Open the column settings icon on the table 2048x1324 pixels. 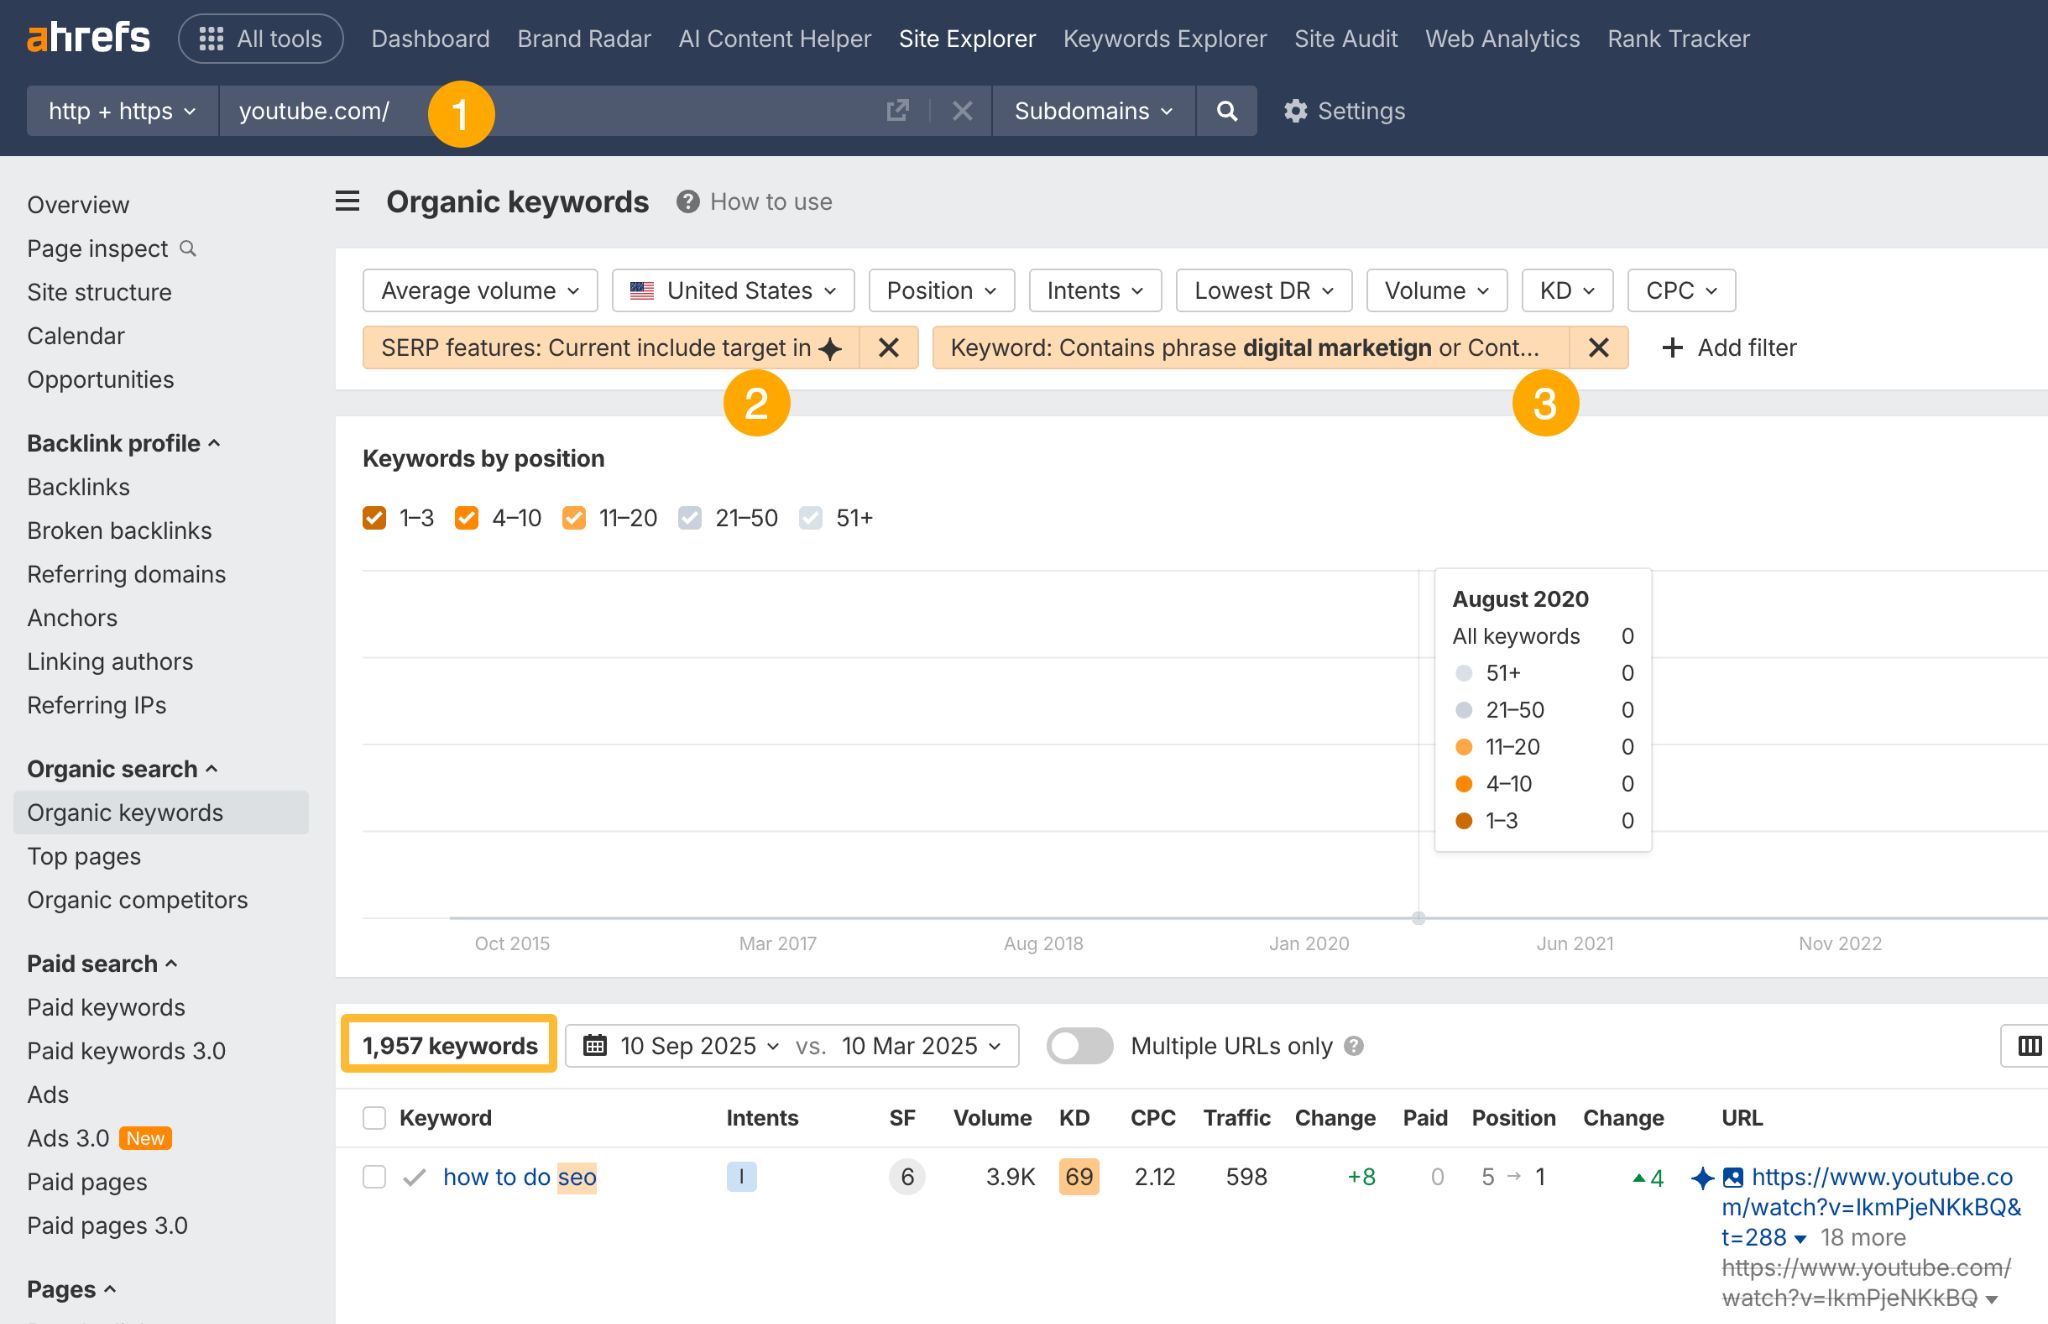coord(2031,1045)
